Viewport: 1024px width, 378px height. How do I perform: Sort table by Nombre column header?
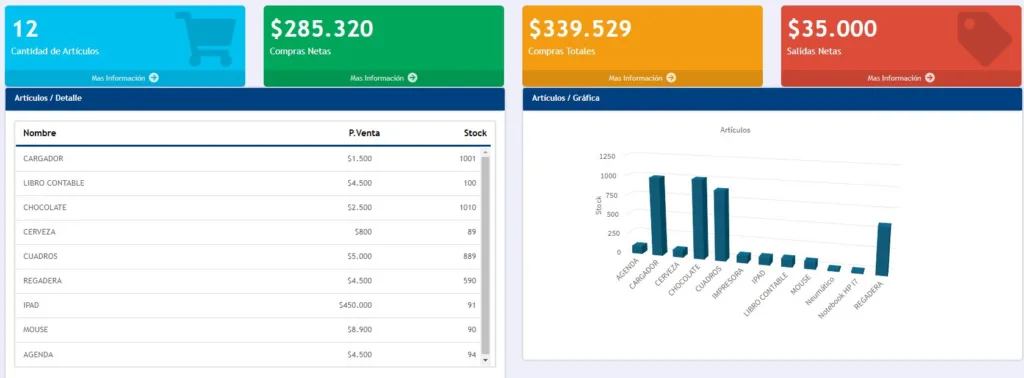coord(40,133)
